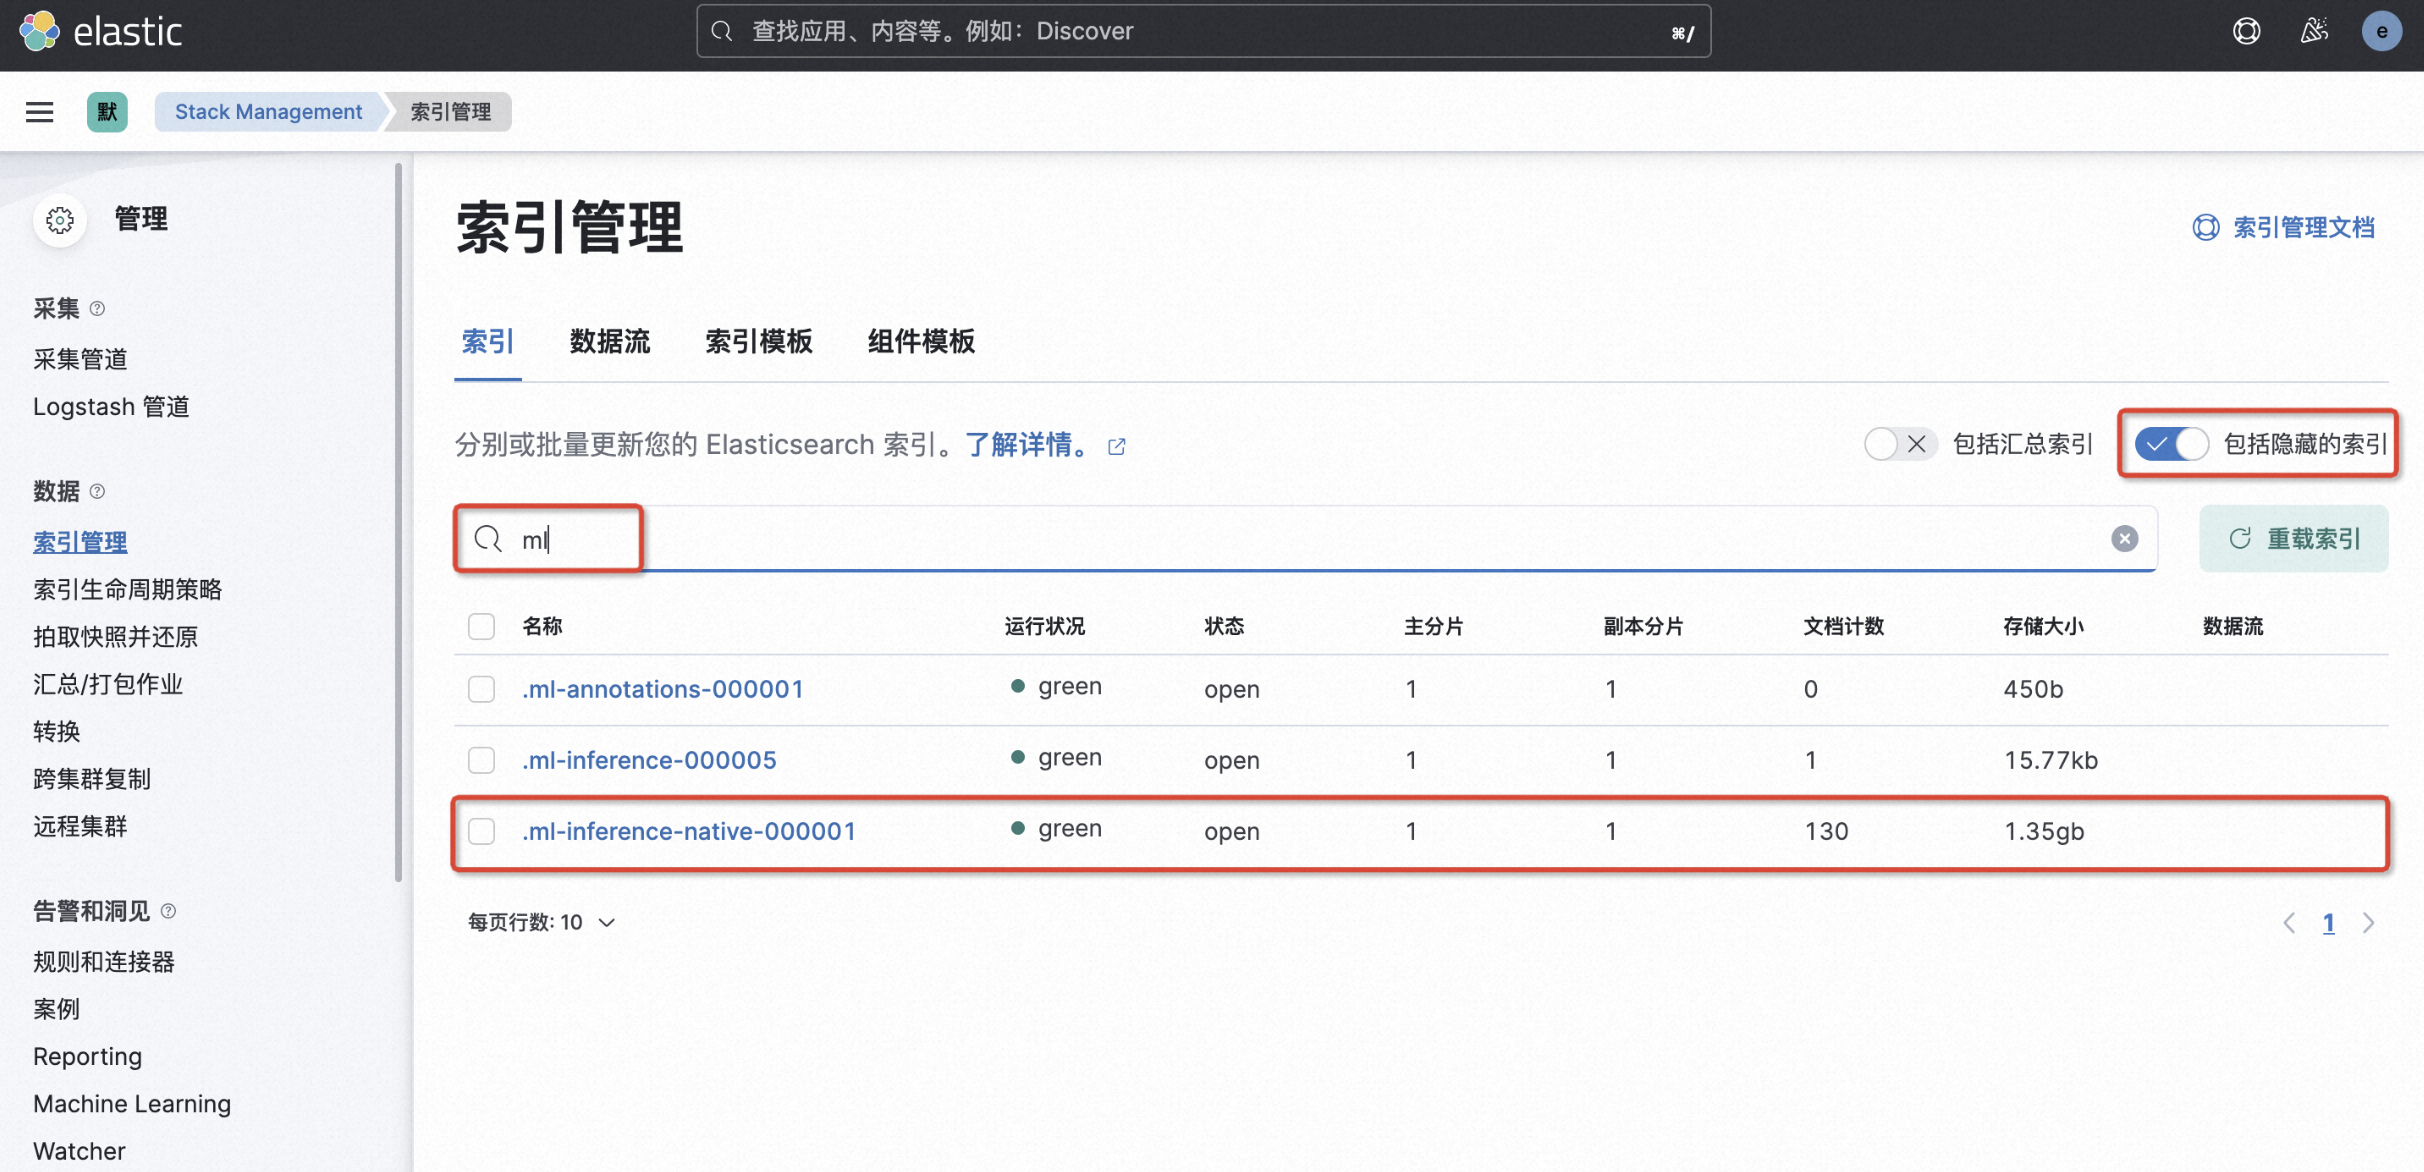
Task: Sort by 运行状况 column header
Action: [x=1045, y=627]
